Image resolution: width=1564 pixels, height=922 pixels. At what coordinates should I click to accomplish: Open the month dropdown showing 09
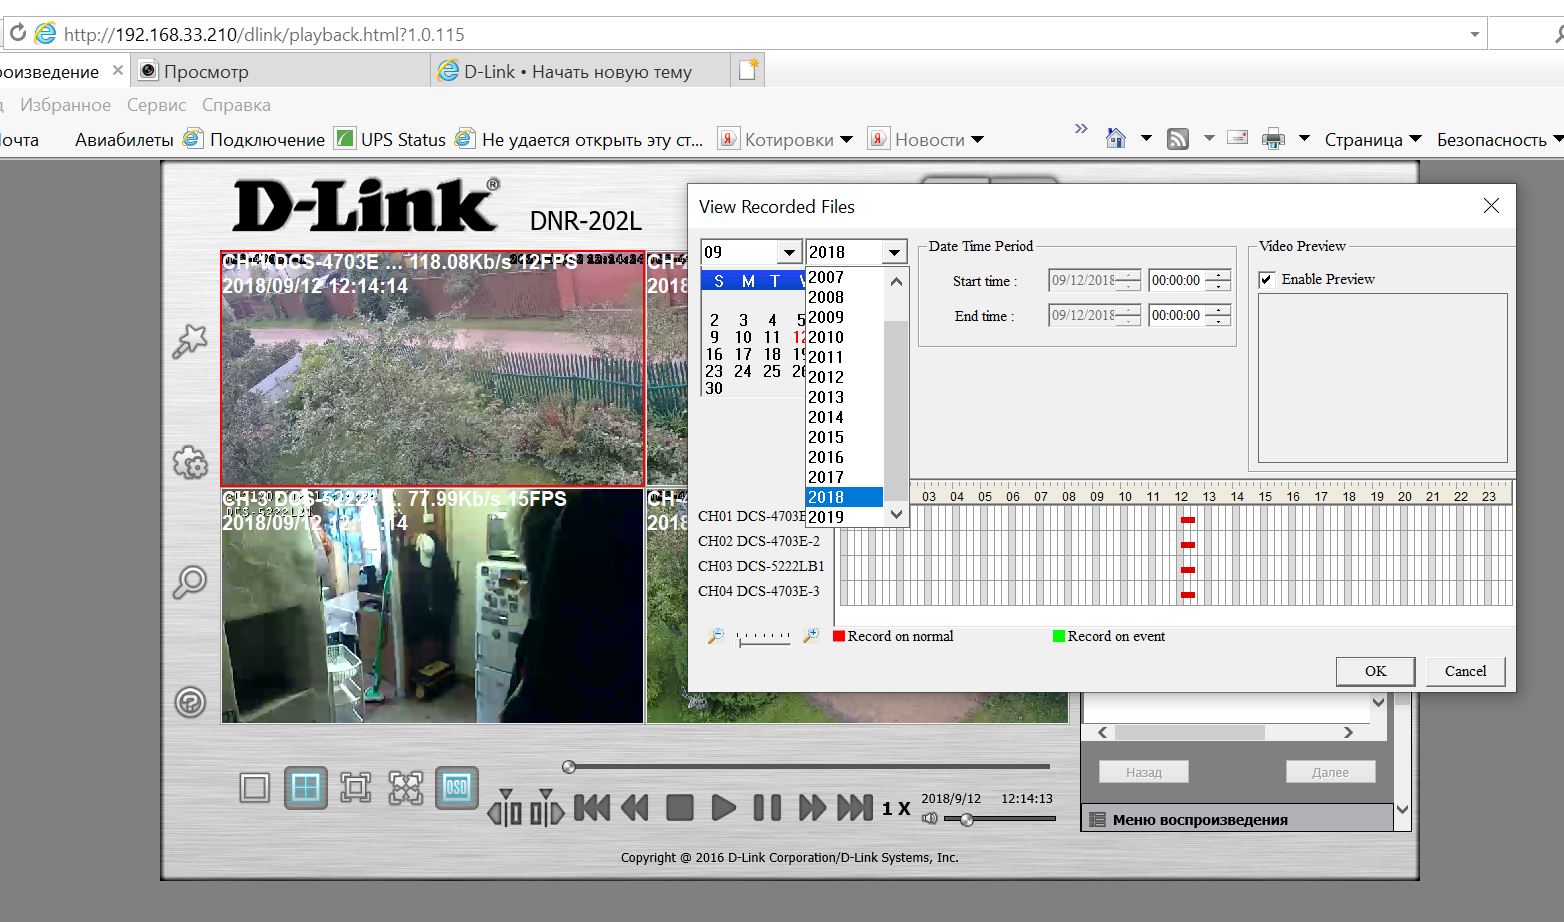click(790, 252)
